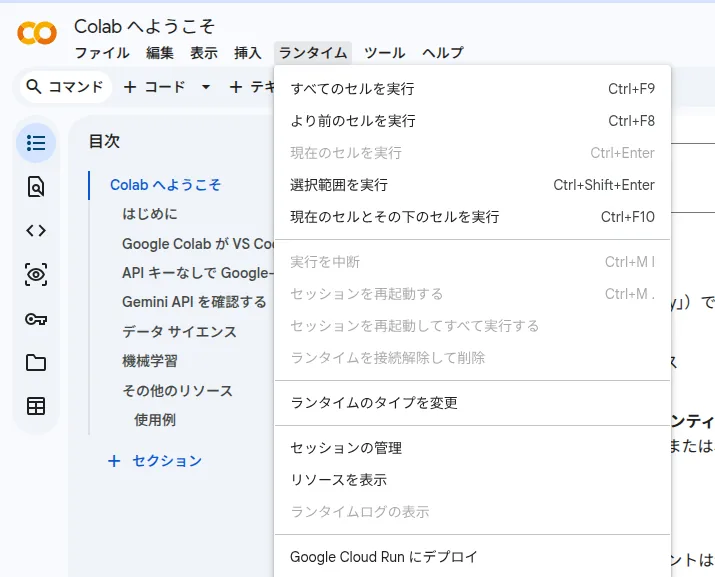Open the コード dropdown arrow
715x577 pixels.
click(206, 87)
